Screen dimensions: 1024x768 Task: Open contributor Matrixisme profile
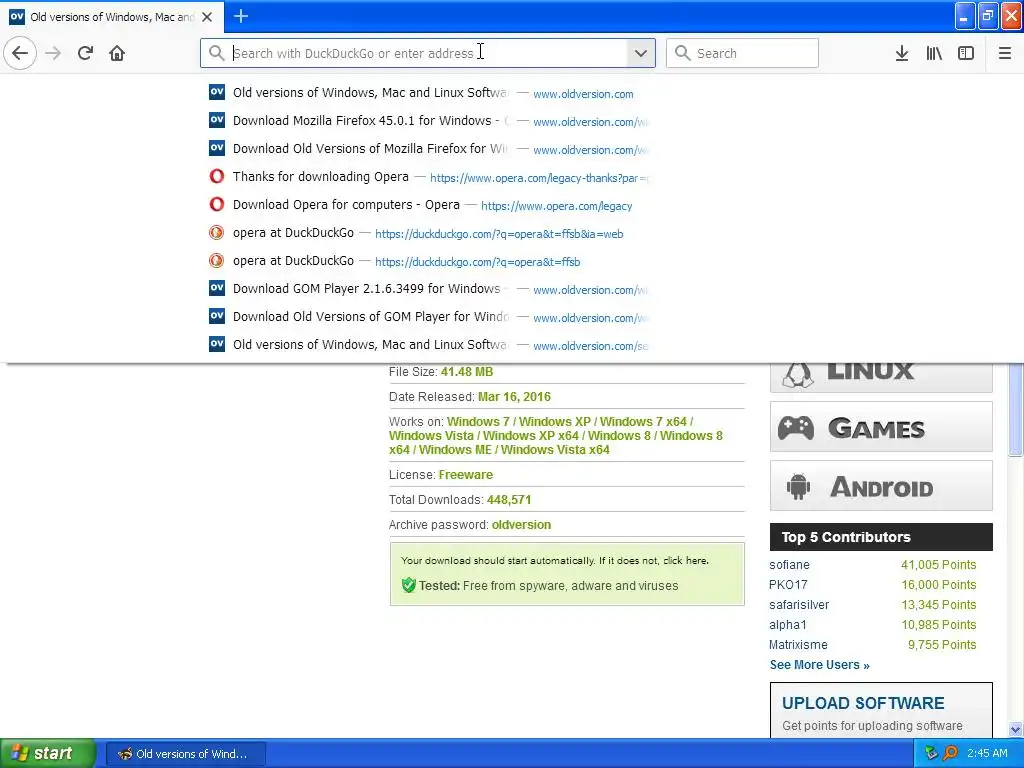point(798,645)
